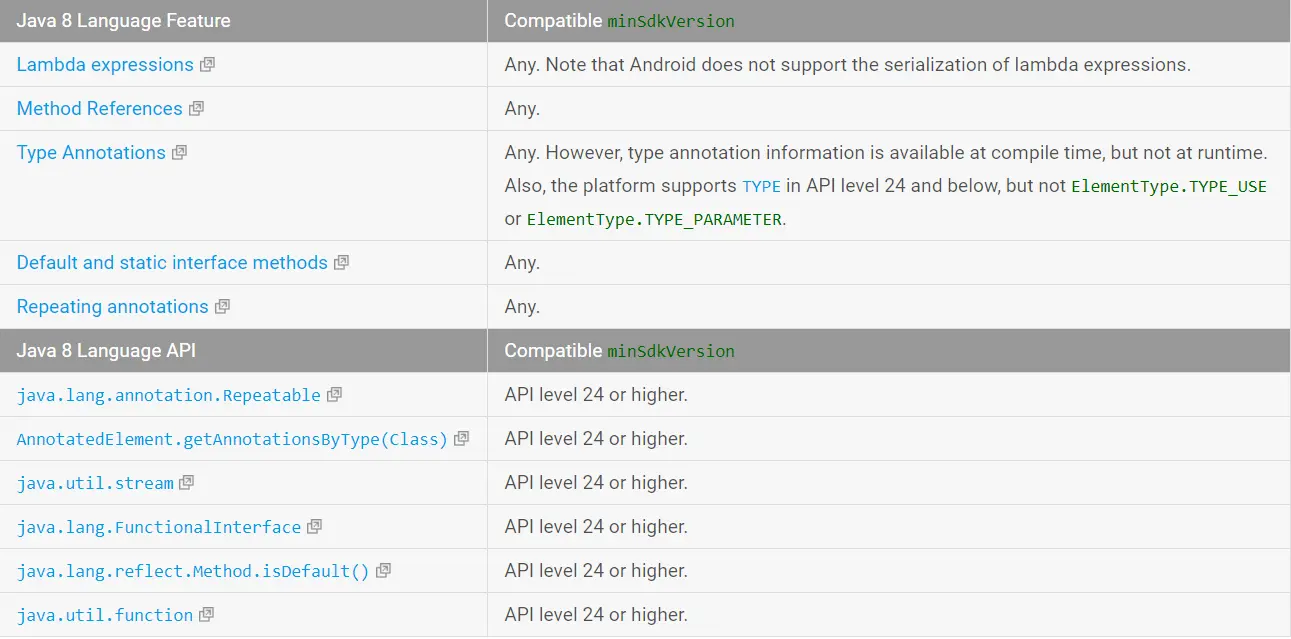Open the java.util.stream link
This screenshot has height=639, width=1291.
click(95, 483)
